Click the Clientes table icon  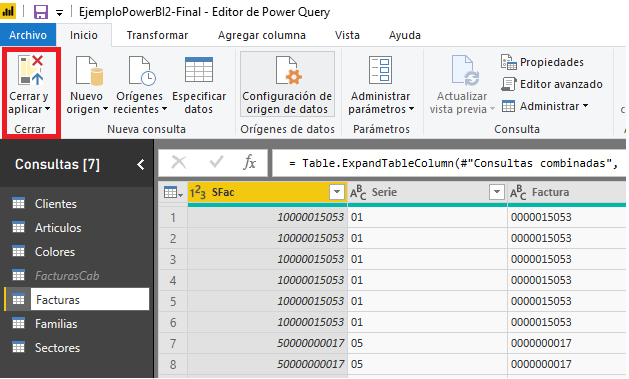click(18, 203)
